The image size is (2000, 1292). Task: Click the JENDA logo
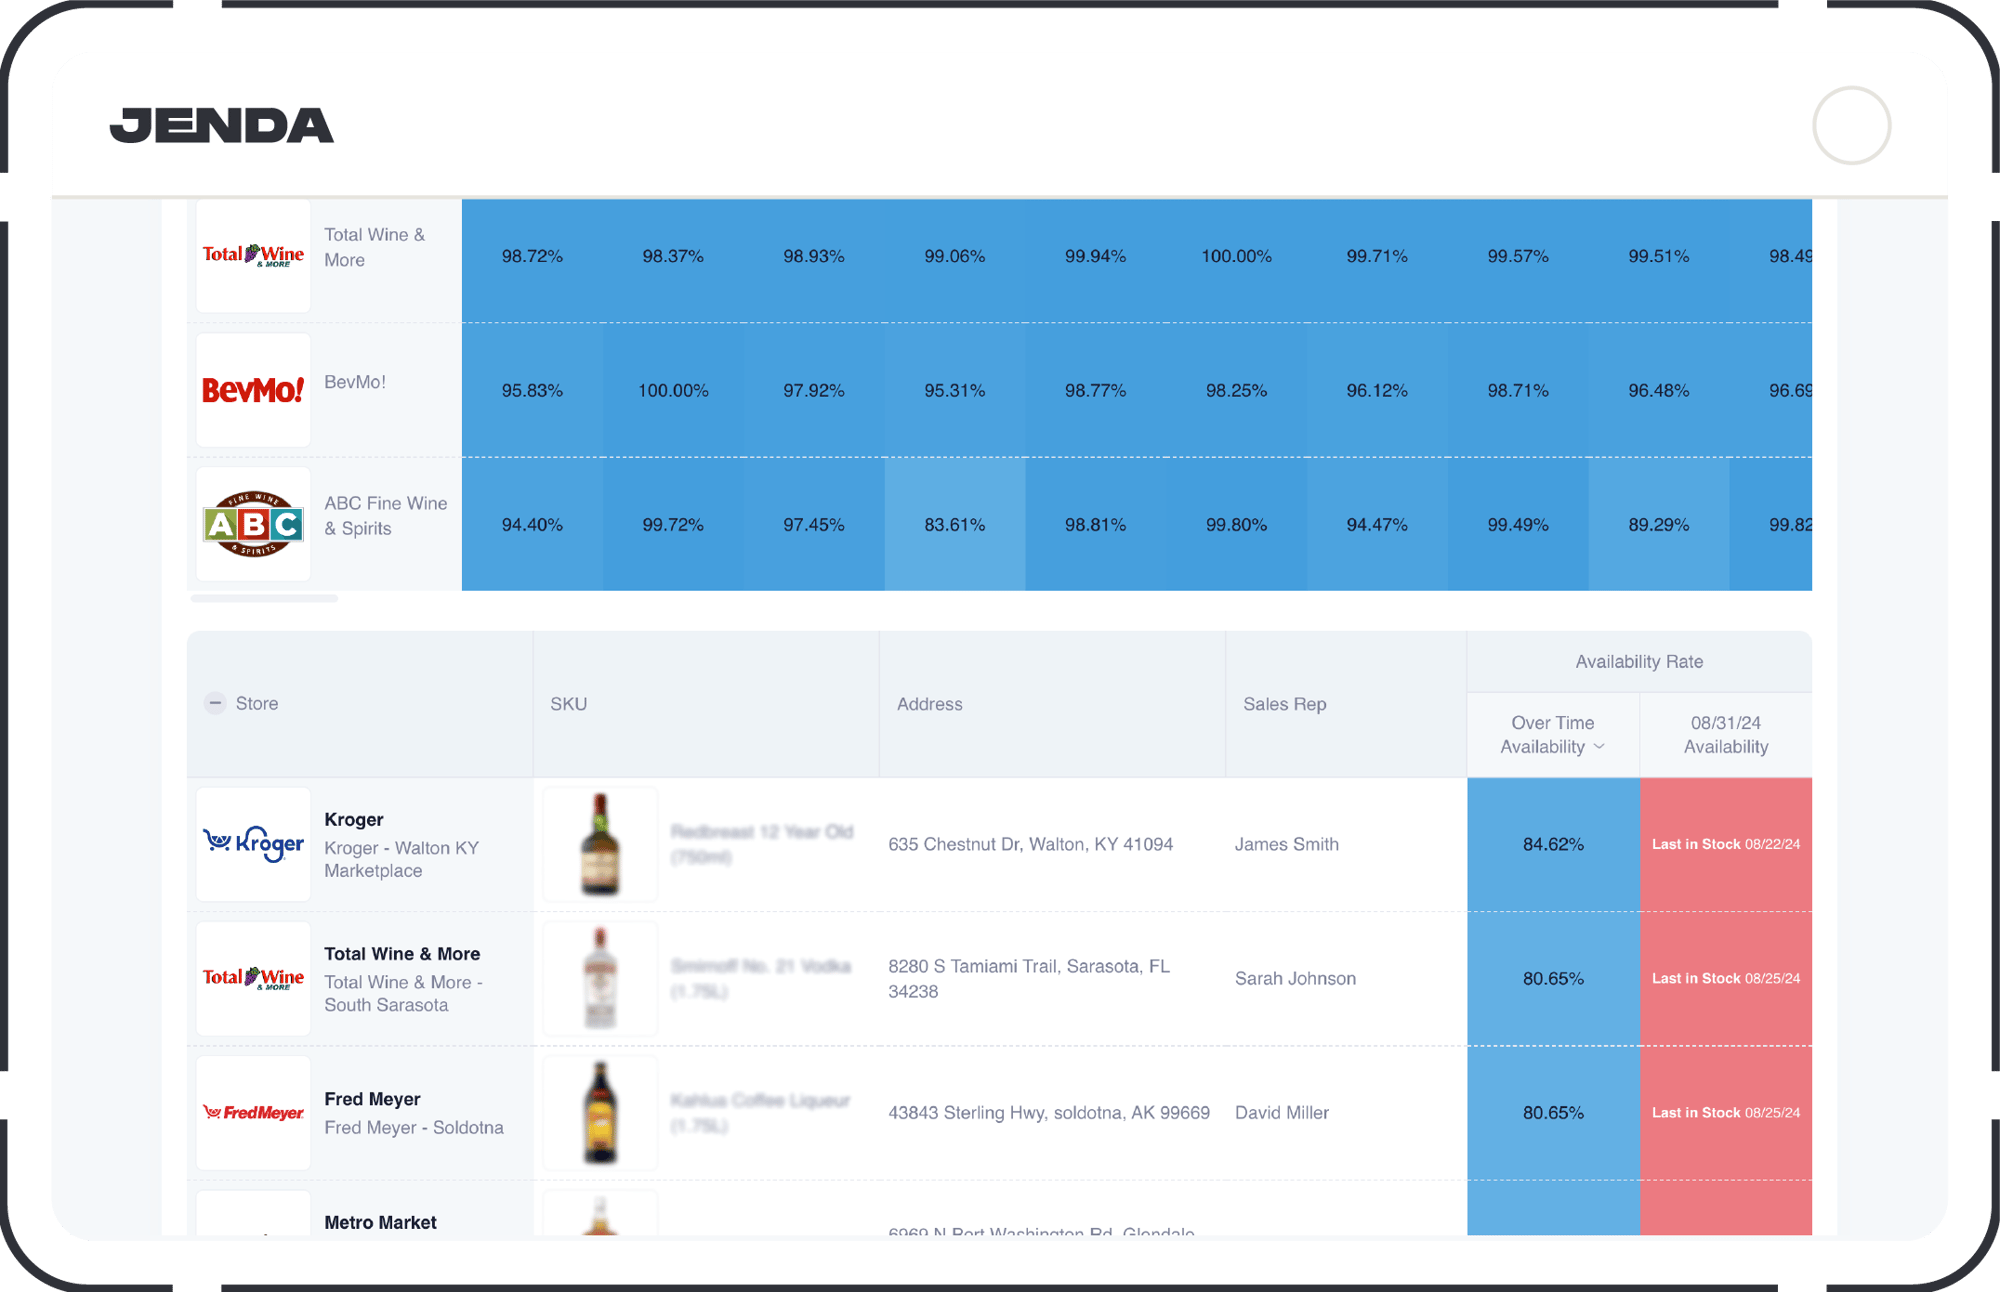click(221, 125)
